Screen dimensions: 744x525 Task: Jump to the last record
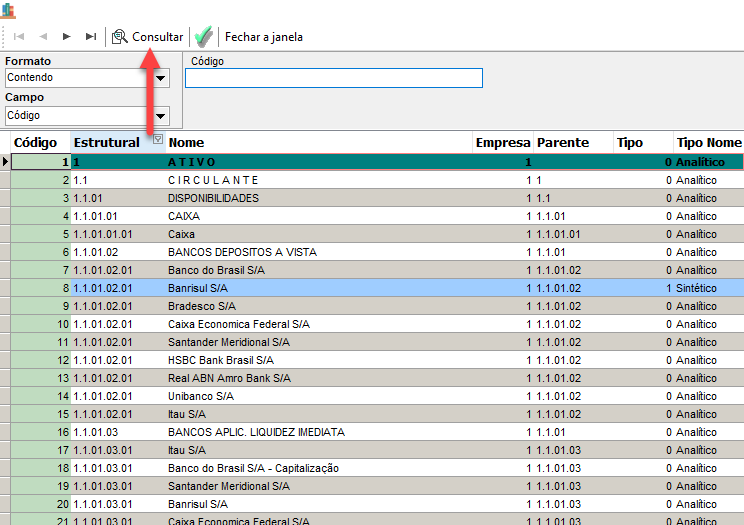pyautogui.click(x=91, y=37)
